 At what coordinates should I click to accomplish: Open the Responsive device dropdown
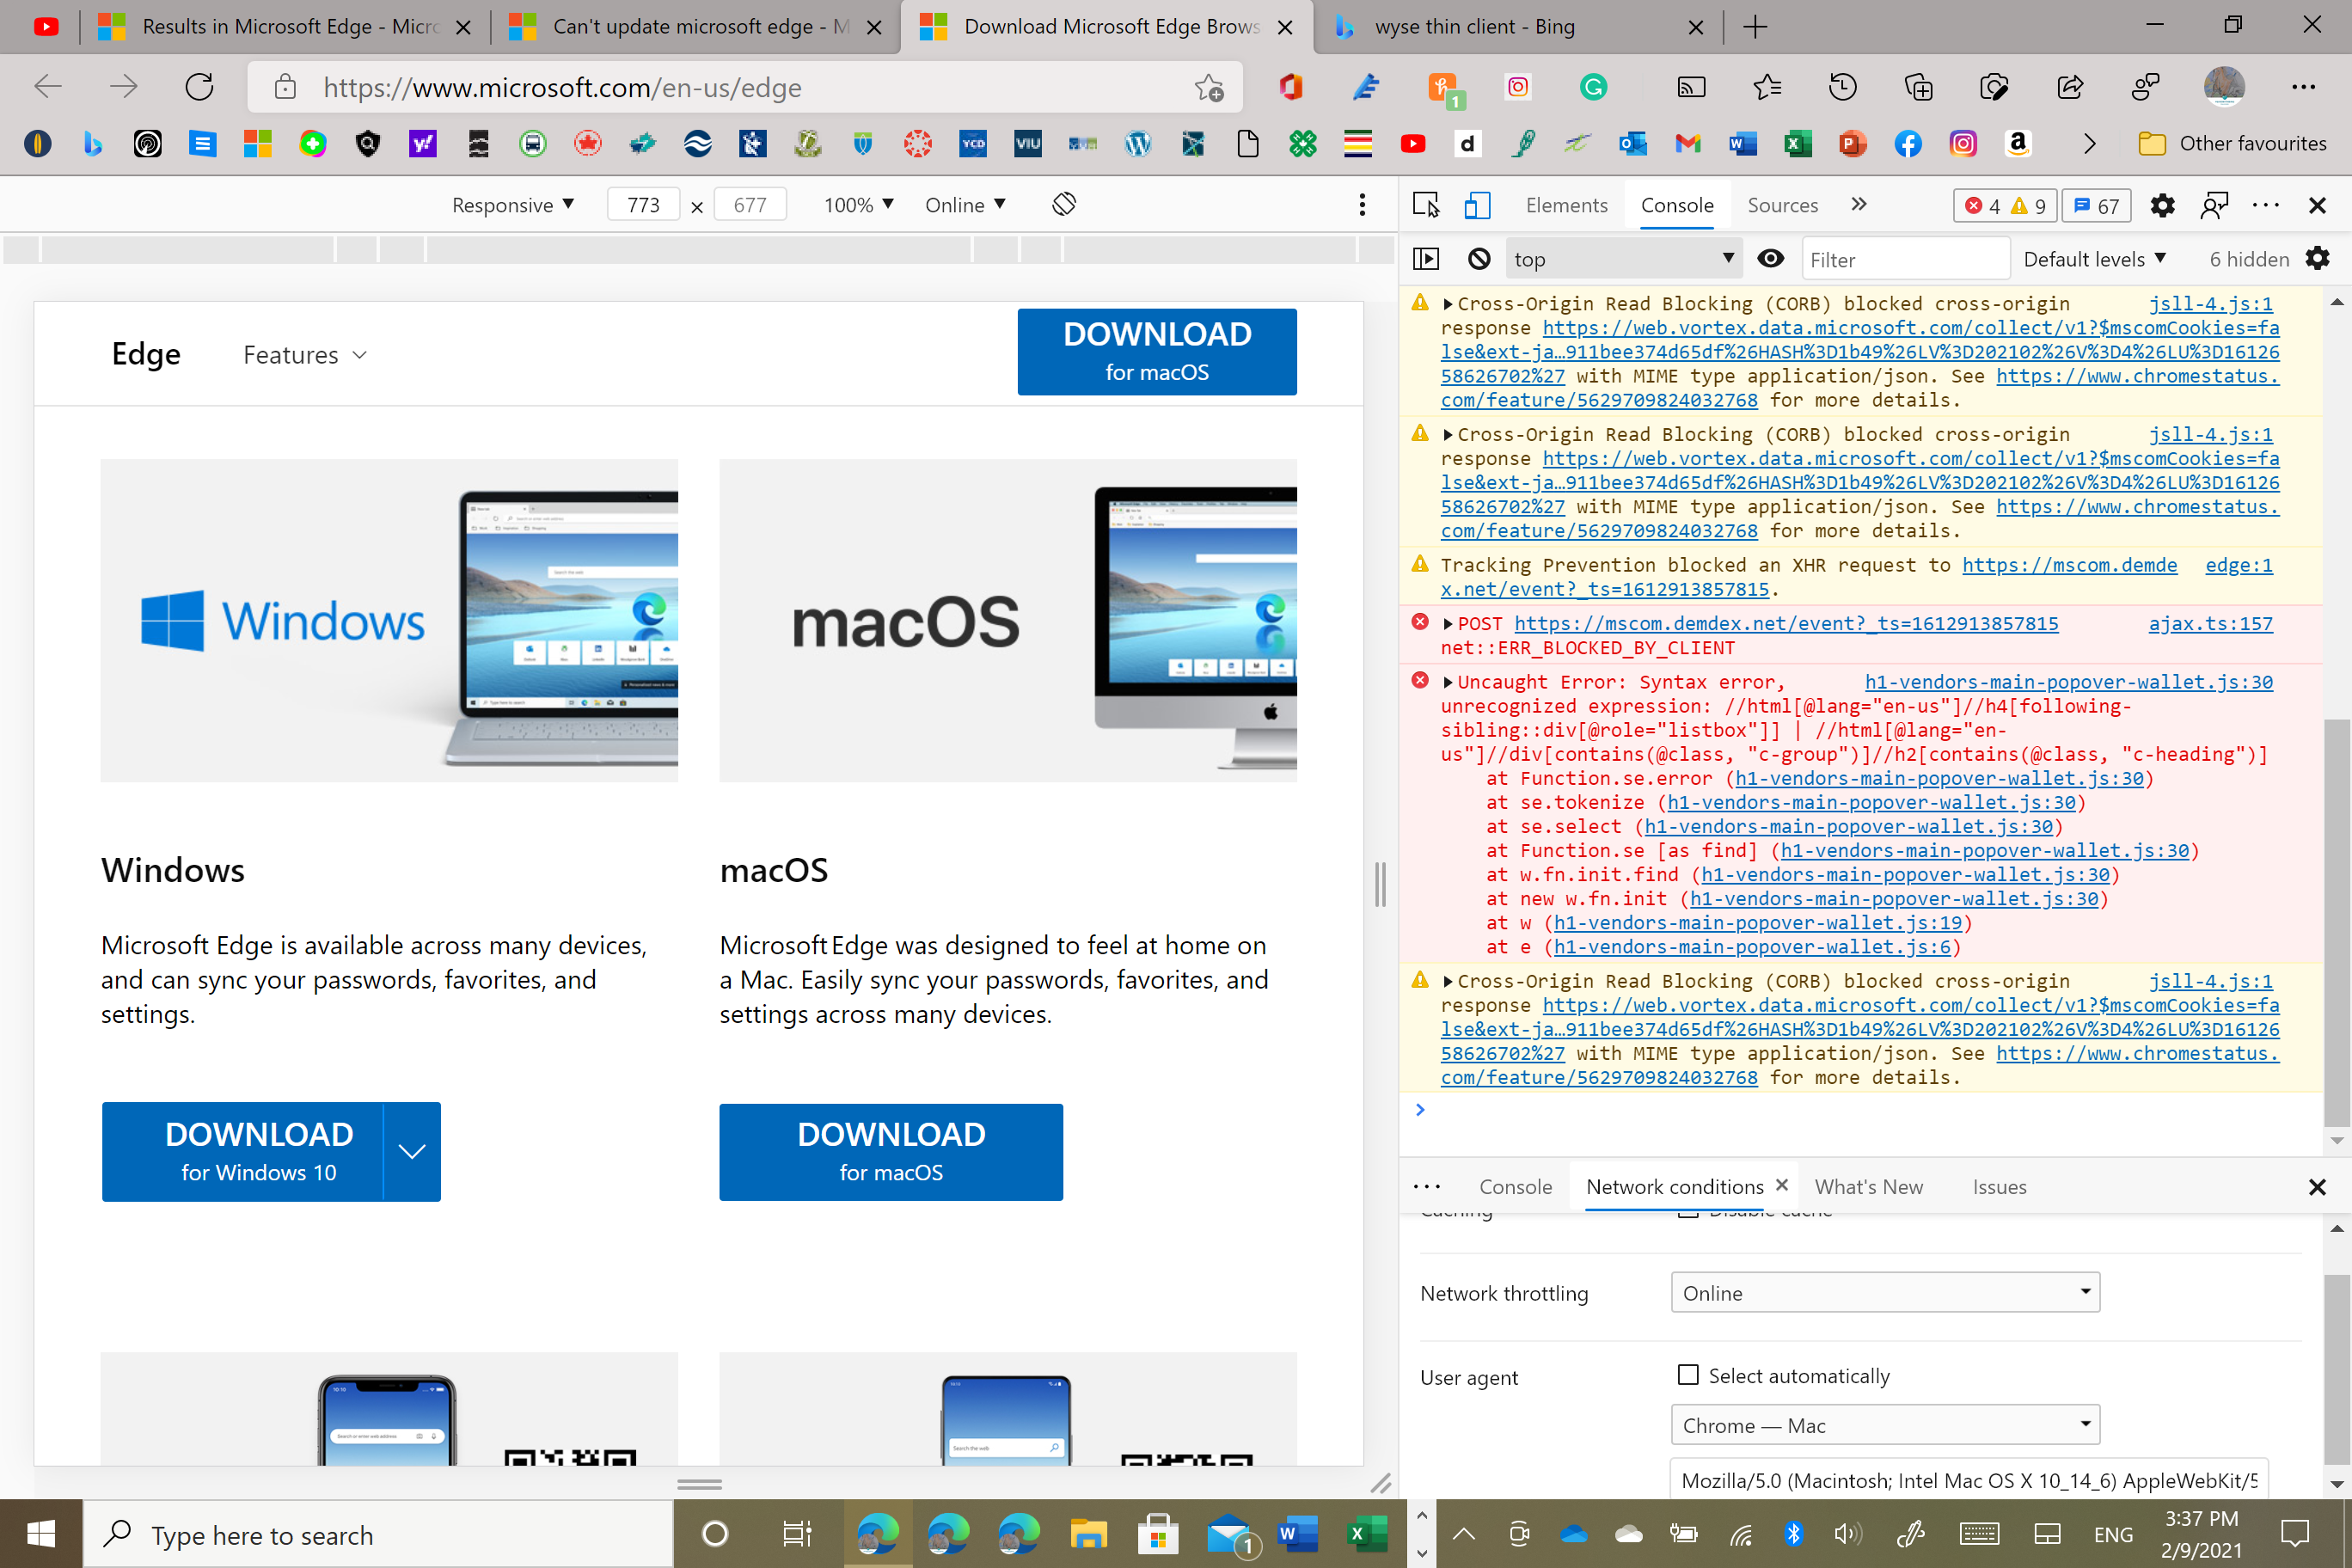(x=512, y=205)
